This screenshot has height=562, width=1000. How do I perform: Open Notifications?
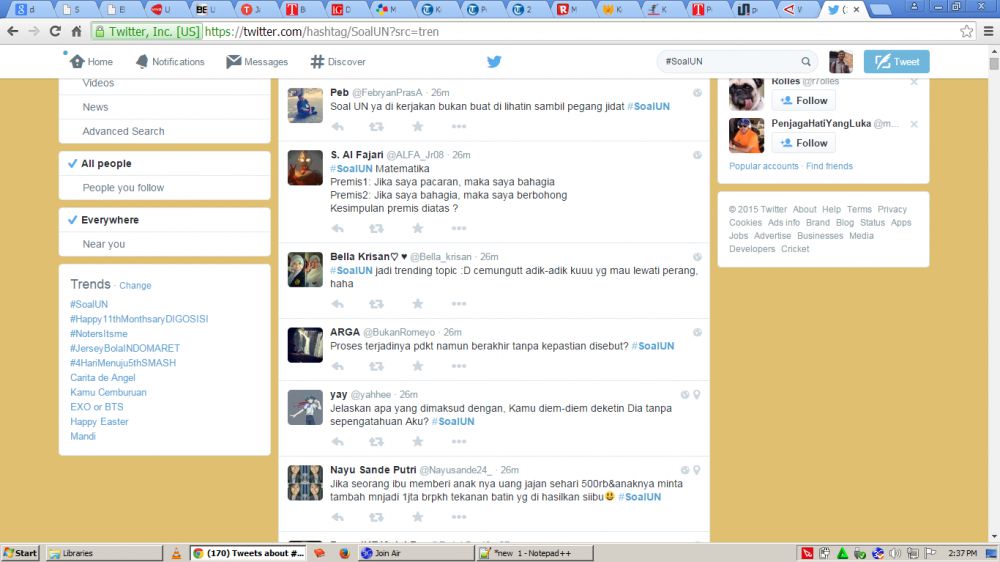(x=170, y=62)
